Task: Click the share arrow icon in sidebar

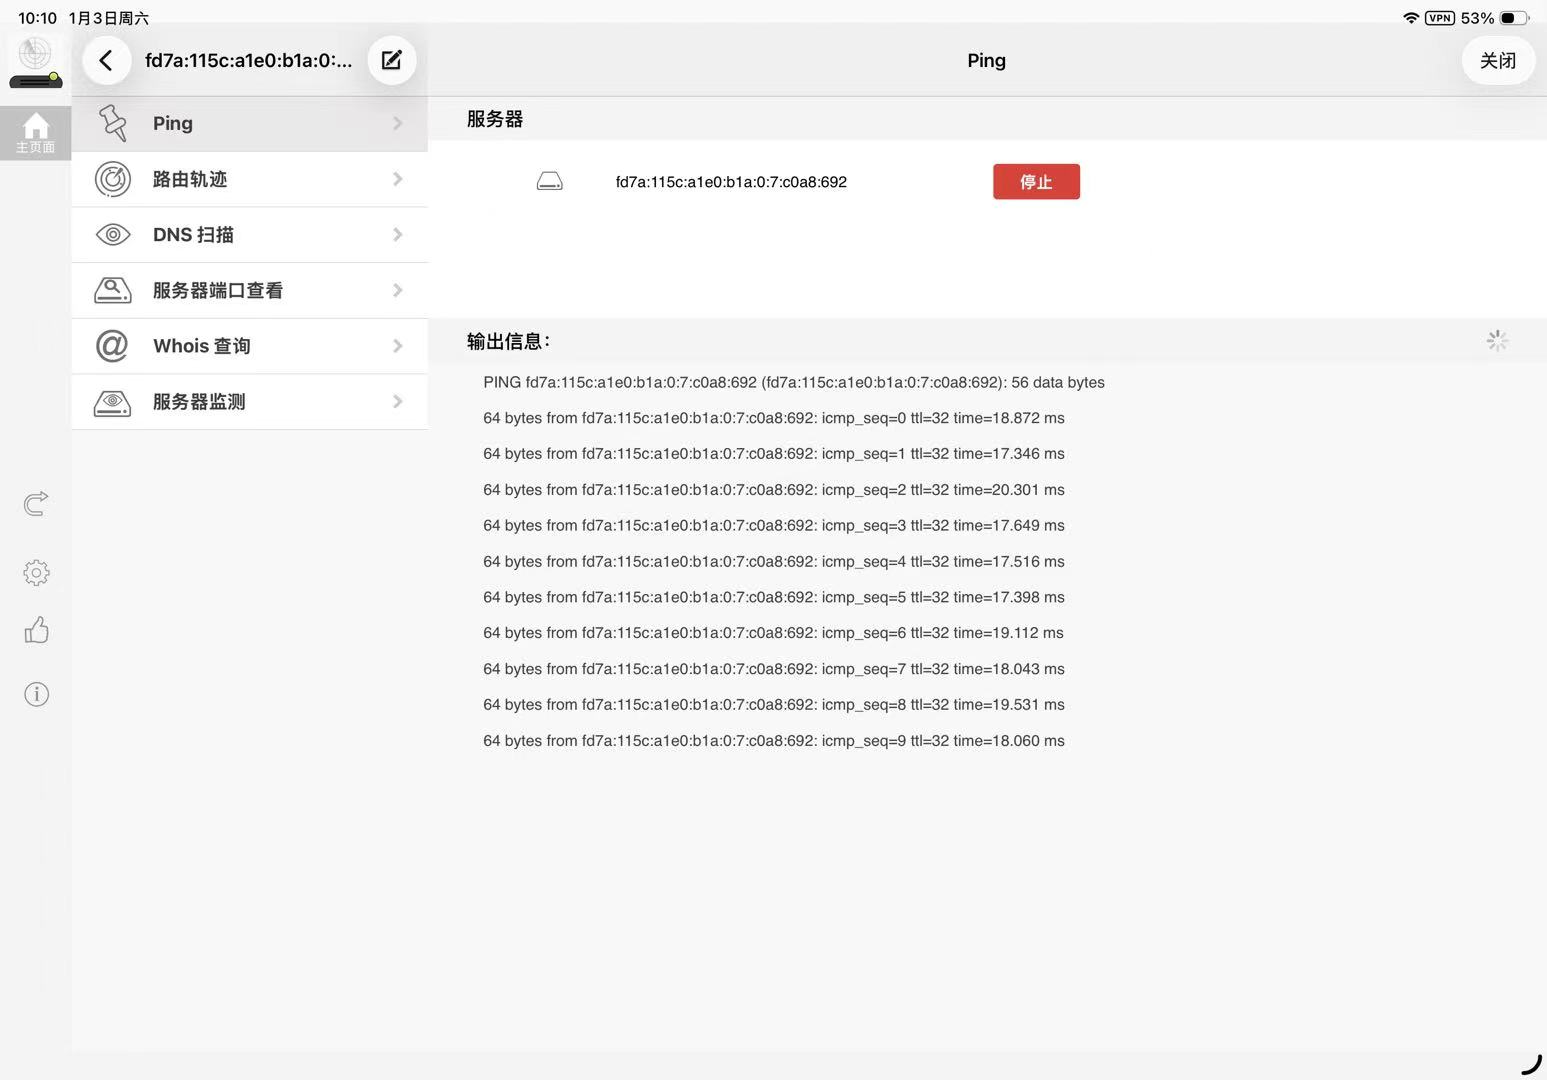Action: (36, 503)
